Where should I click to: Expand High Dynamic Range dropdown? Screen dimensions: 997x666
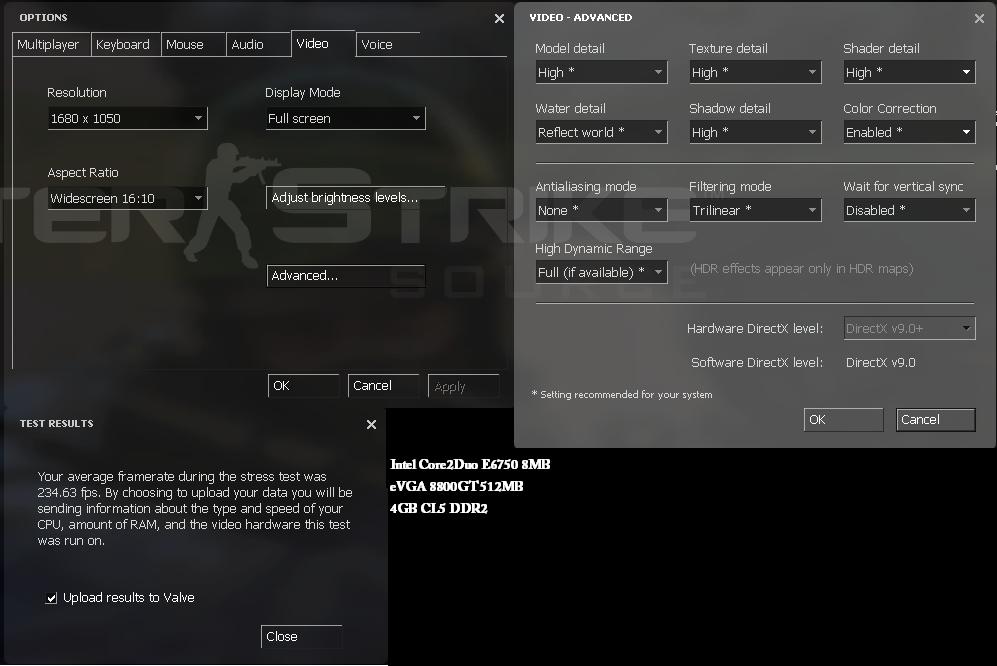(601, 272)
